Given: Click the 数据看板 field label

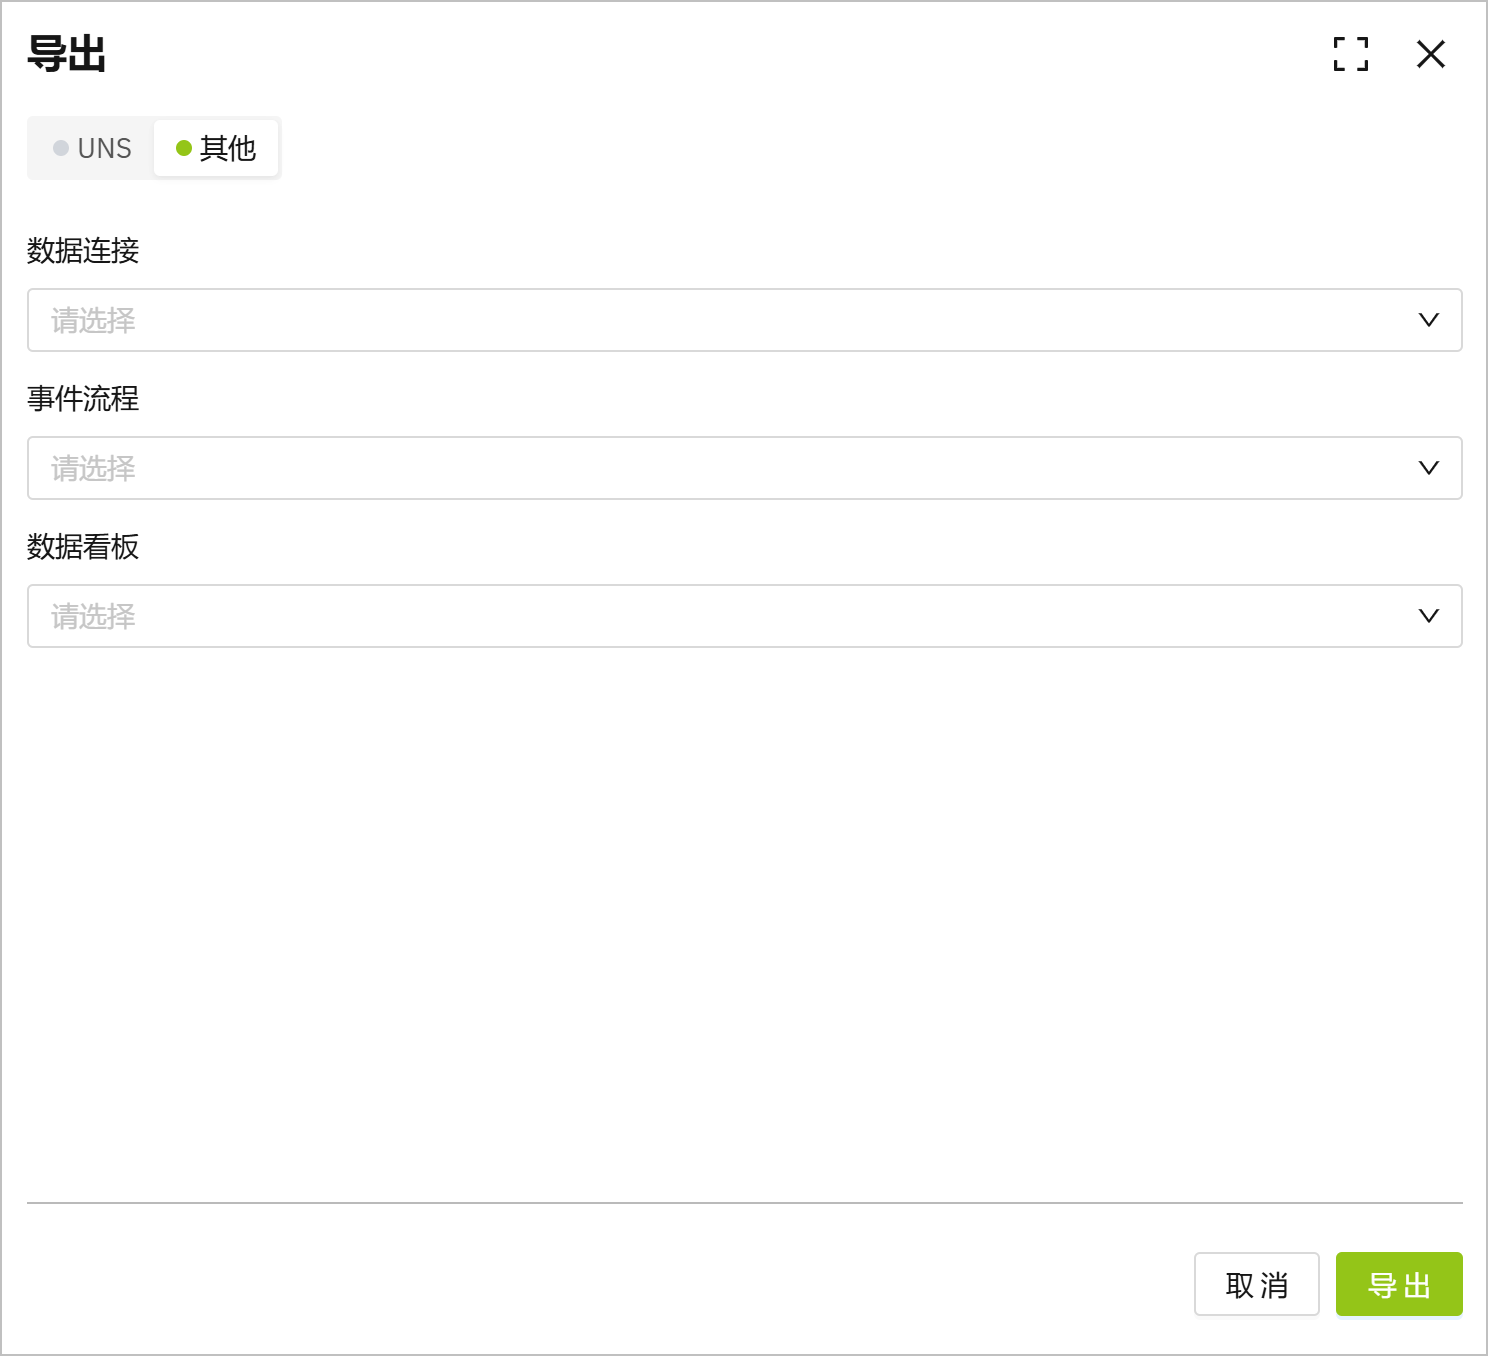Looking at the screenshot, I should pos(83,547).
